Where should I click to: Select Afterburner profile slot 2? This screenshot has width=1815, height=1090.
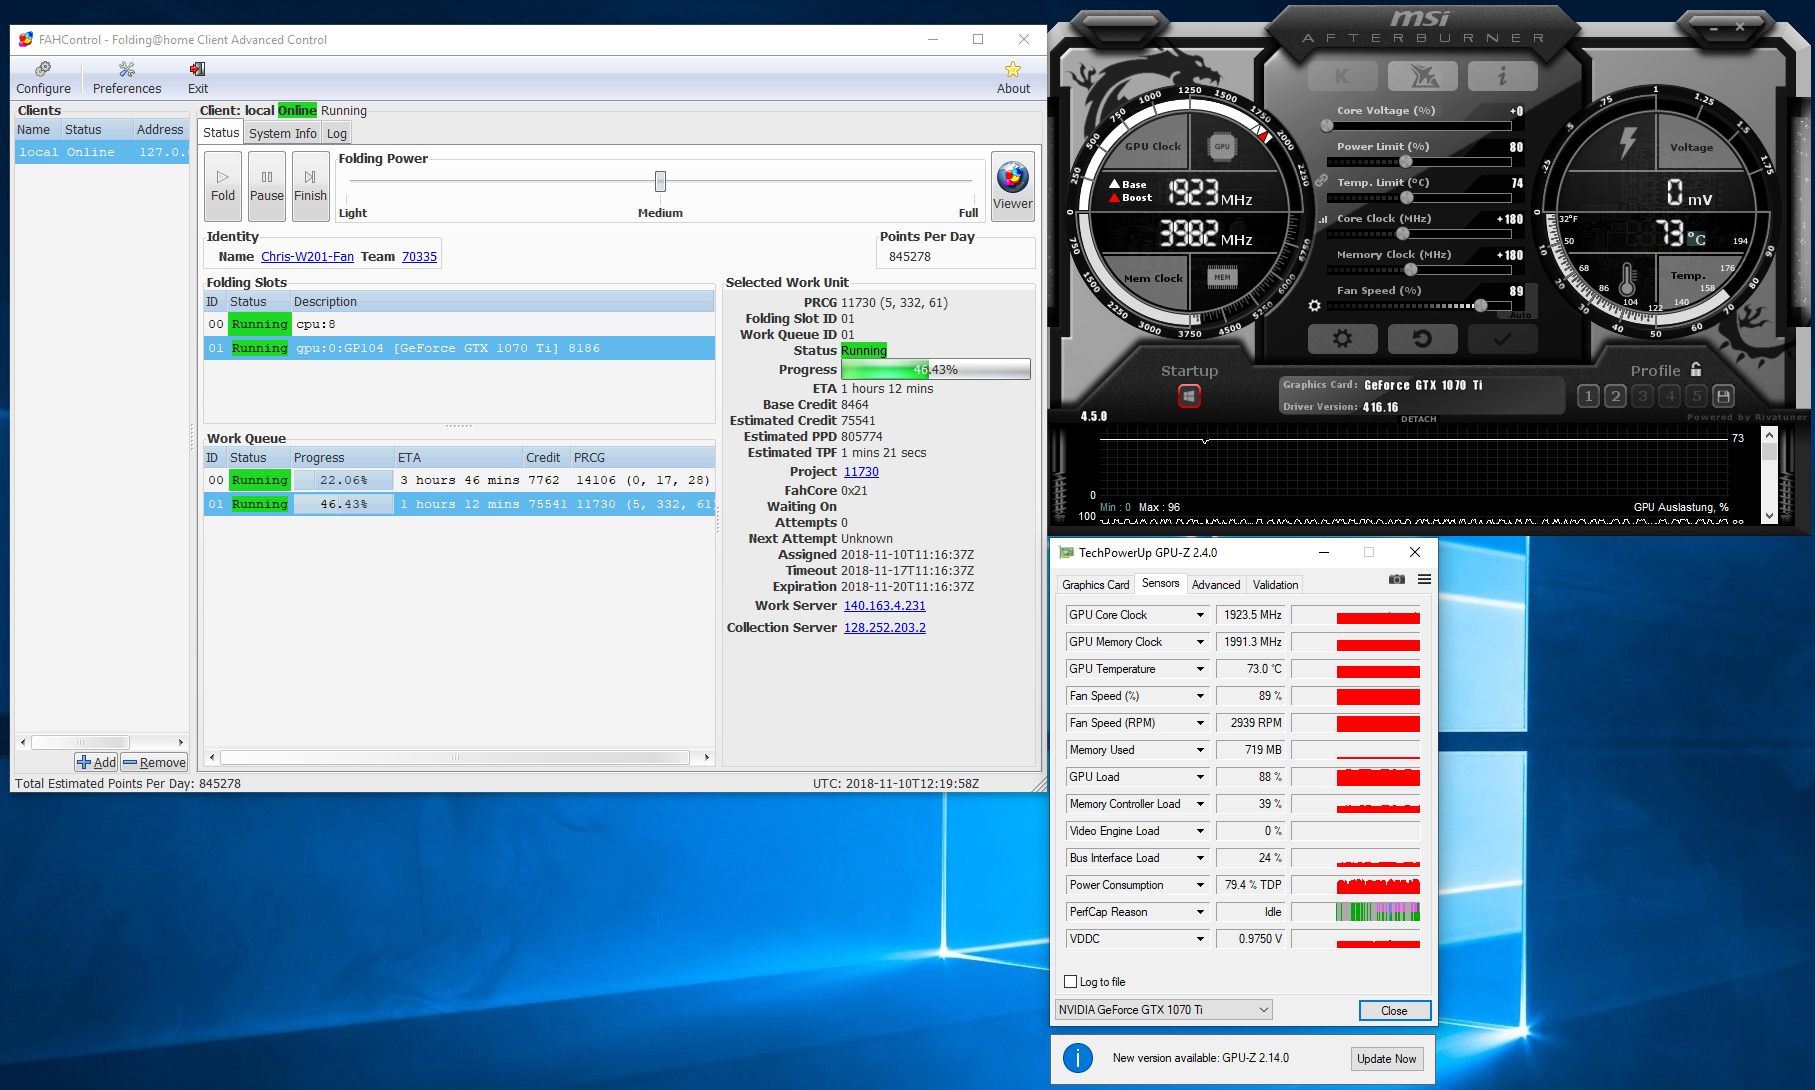1615,396
